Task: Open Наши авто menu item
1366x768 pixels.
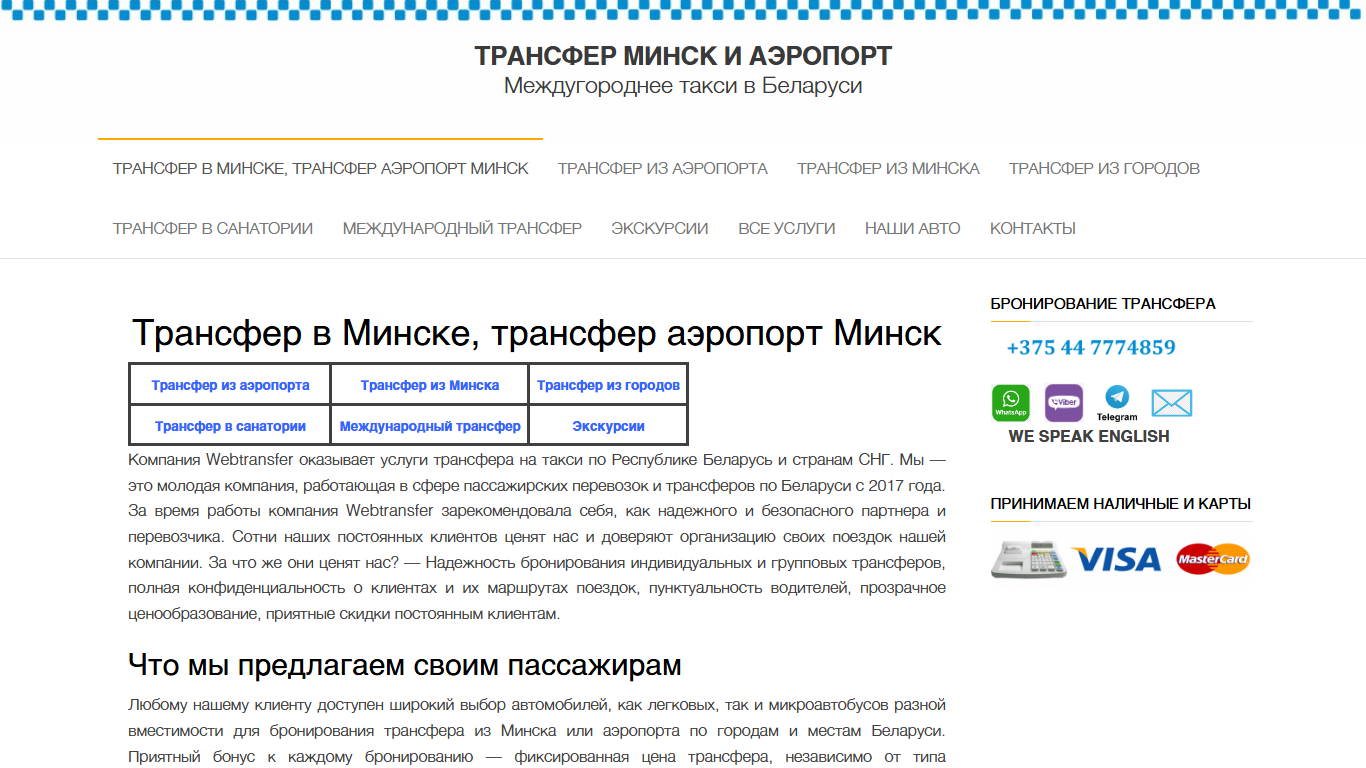Action: [x=913, y=228]
